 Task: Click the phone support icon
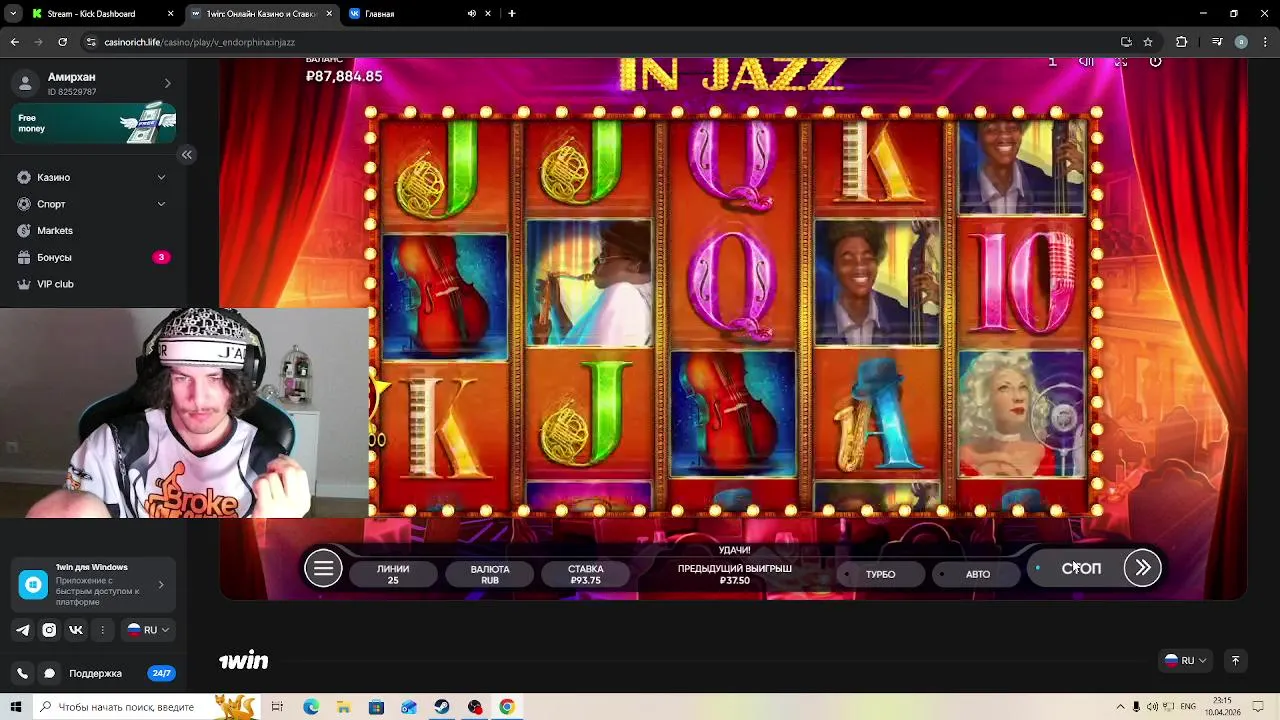click(x=22, y=674)
